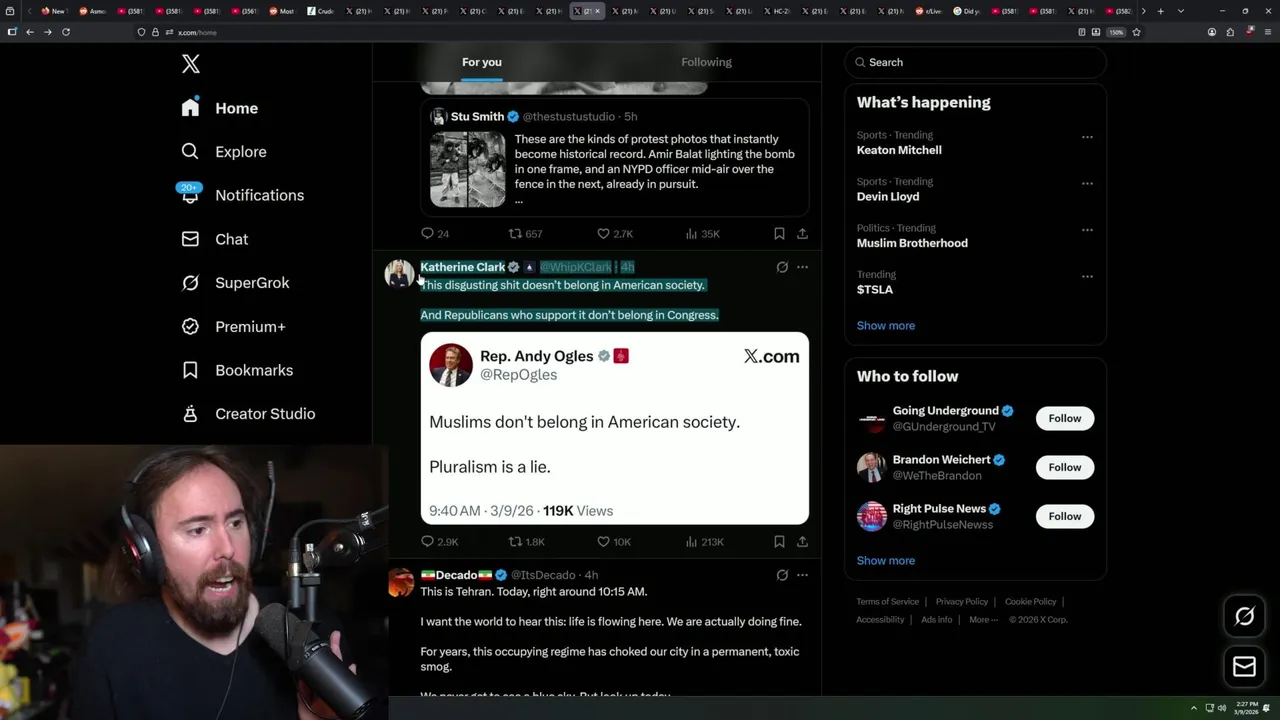
Task: Open the Explore page
Action: [x=223, y=152]
